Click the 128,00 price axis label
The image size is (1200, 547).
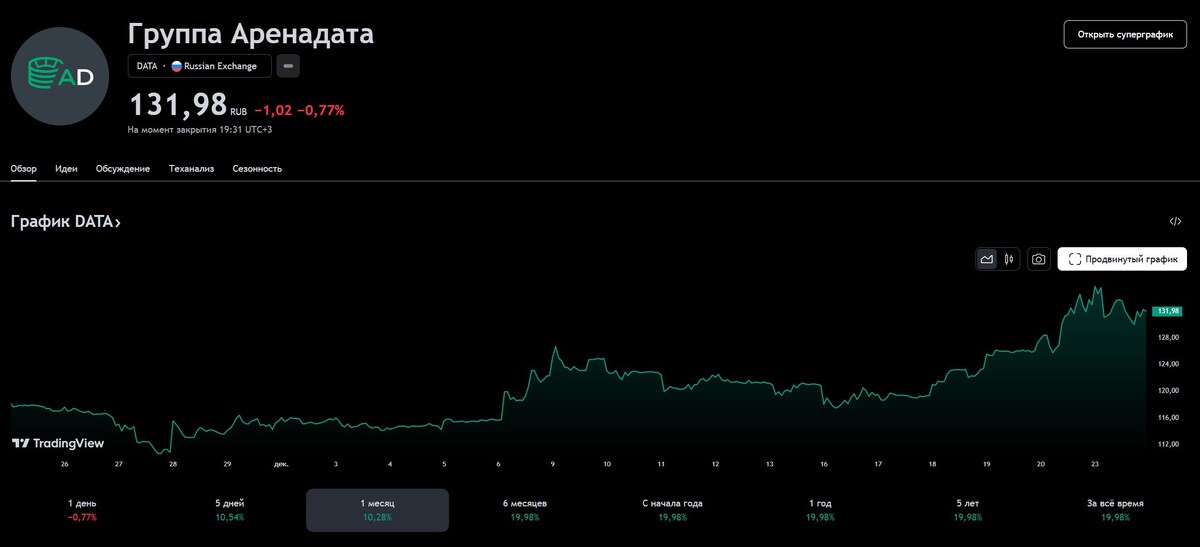pos(1168,338)
